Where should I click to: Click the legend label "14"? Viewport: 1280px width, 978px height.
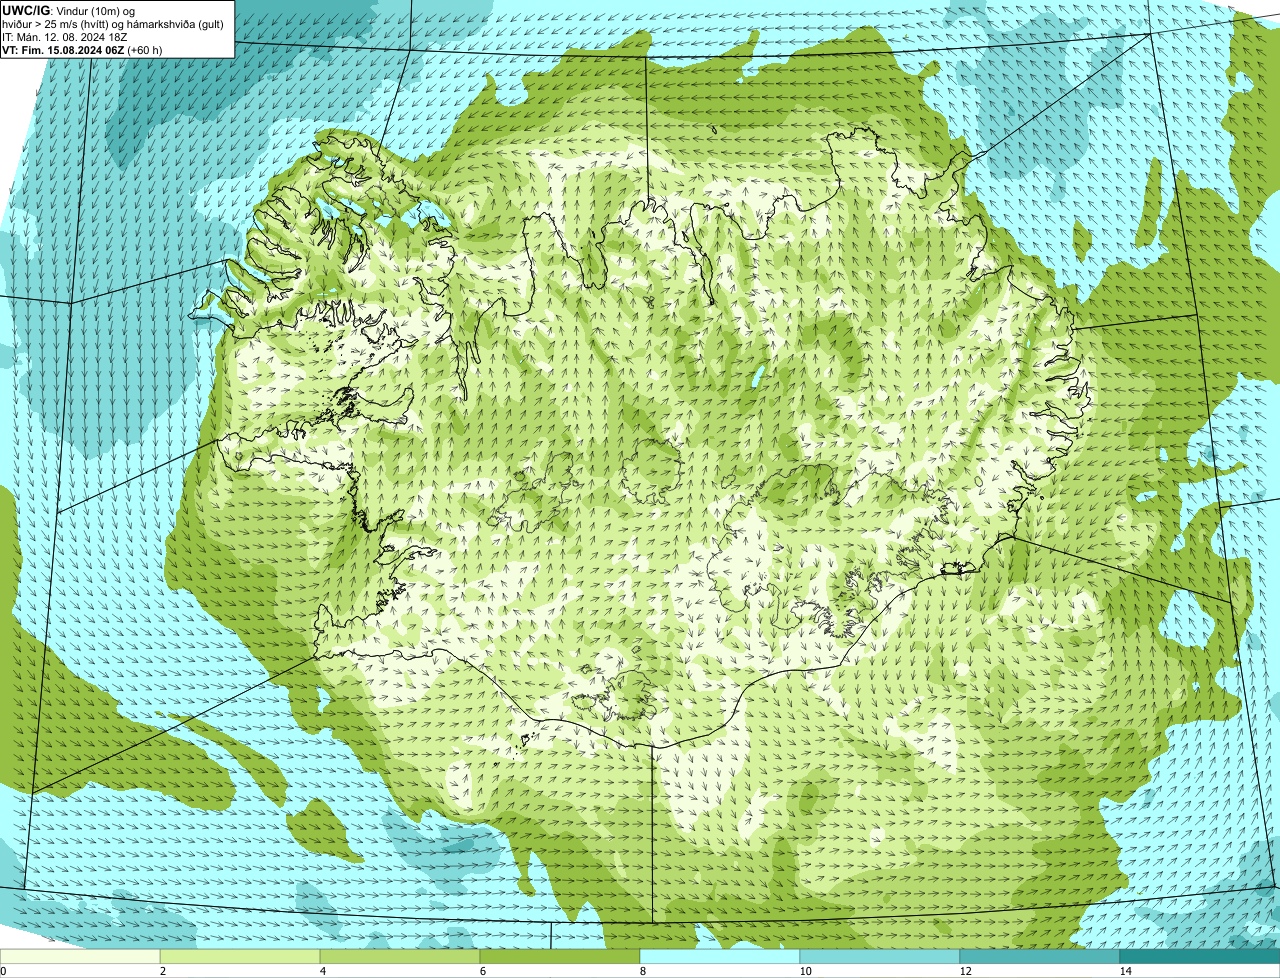[1125, 971]
